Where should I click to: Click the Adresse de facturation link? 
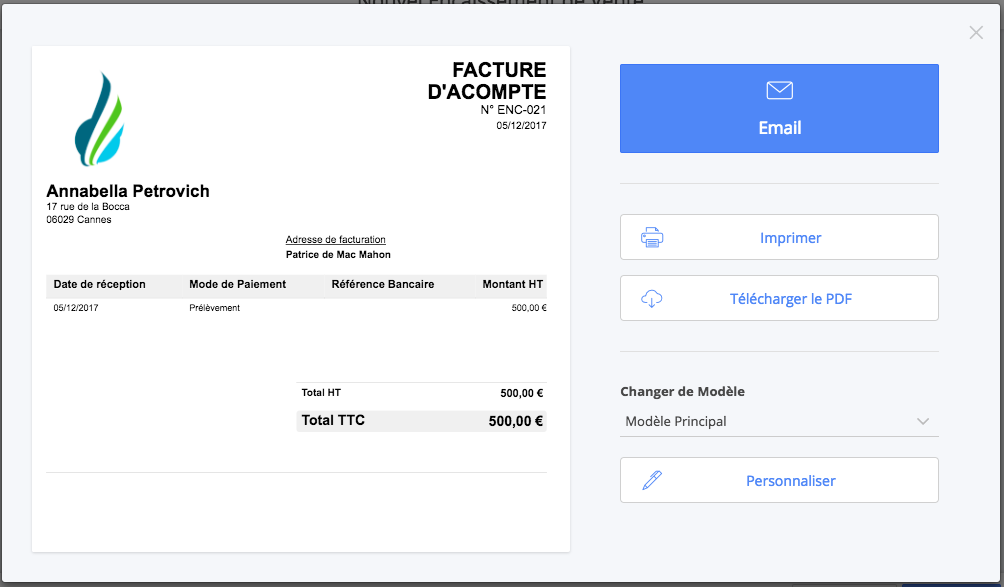click(x=336, y=239)
